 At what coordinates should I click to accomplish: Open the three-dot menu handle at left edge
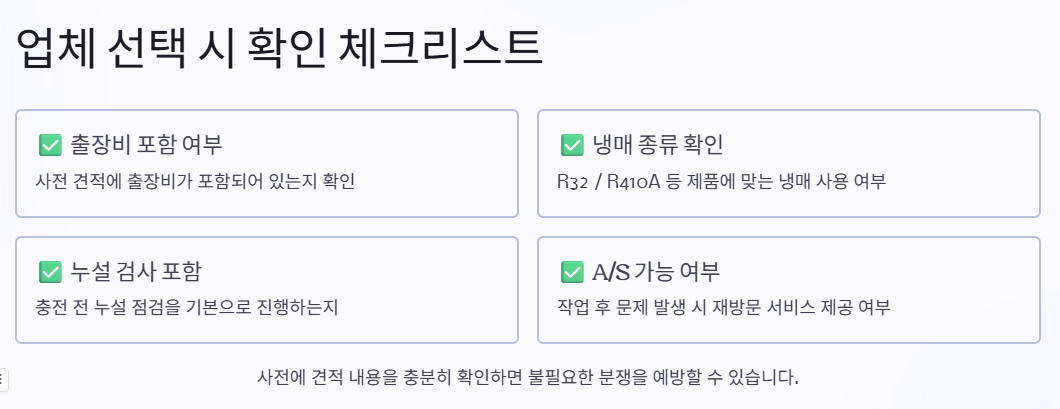tap(3, 379)
